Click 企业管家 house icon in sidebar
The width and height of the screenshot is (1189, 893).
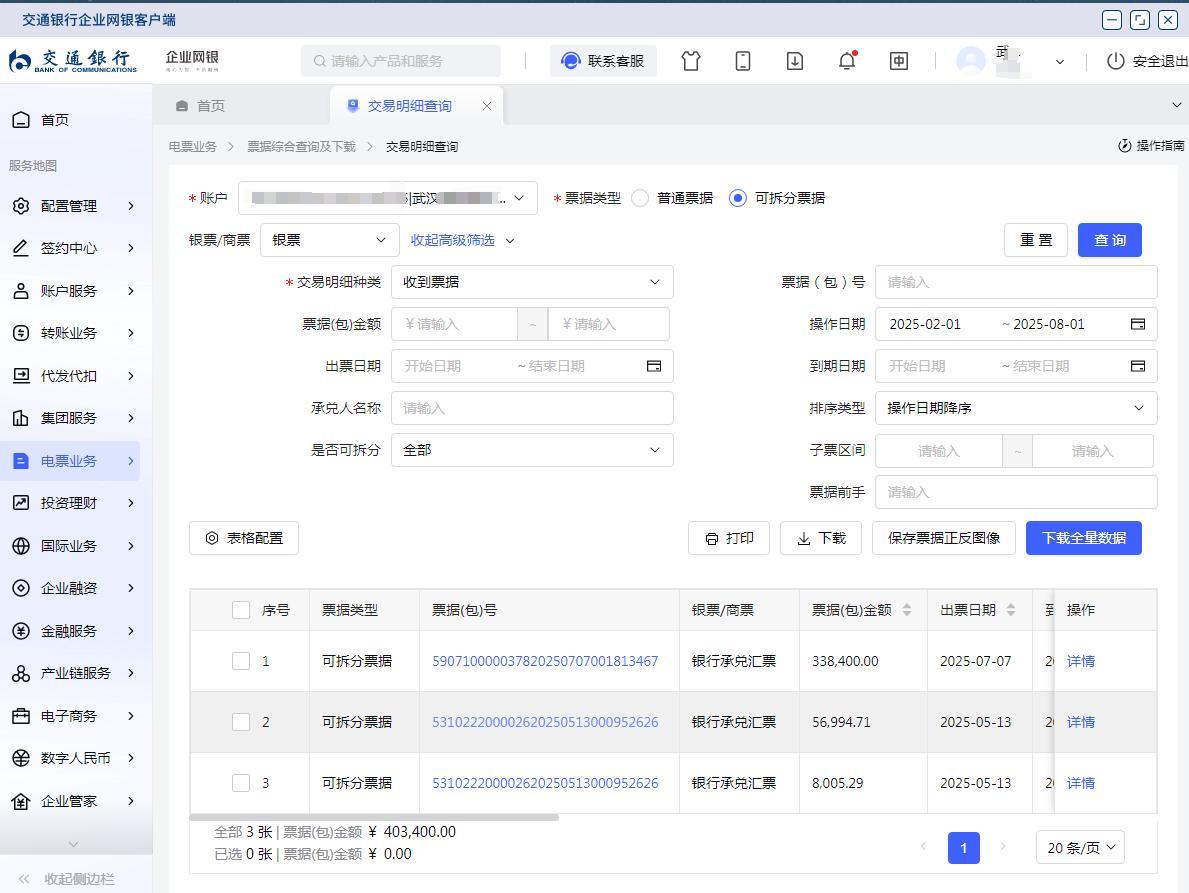(x=21, y=801)
